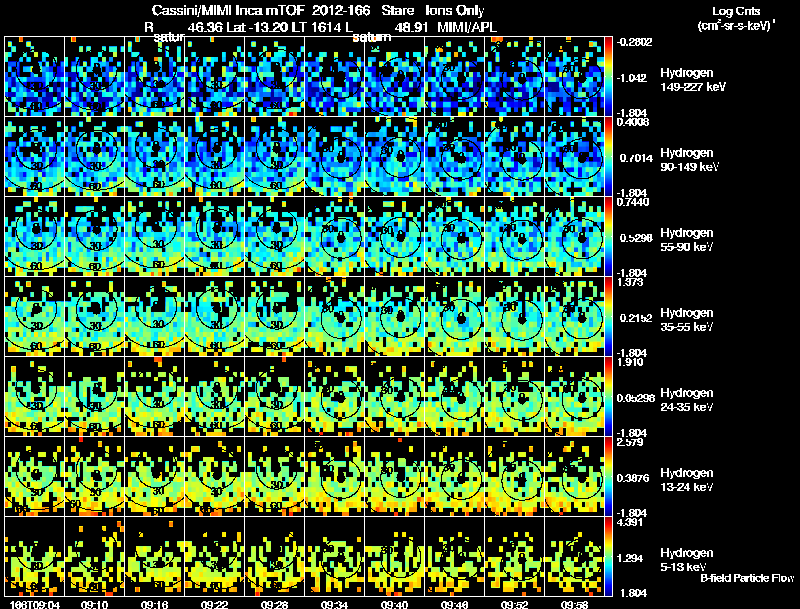Click the B-field Particle Flow text
This screenshot has width=800, height=609.
pos(747,578)
